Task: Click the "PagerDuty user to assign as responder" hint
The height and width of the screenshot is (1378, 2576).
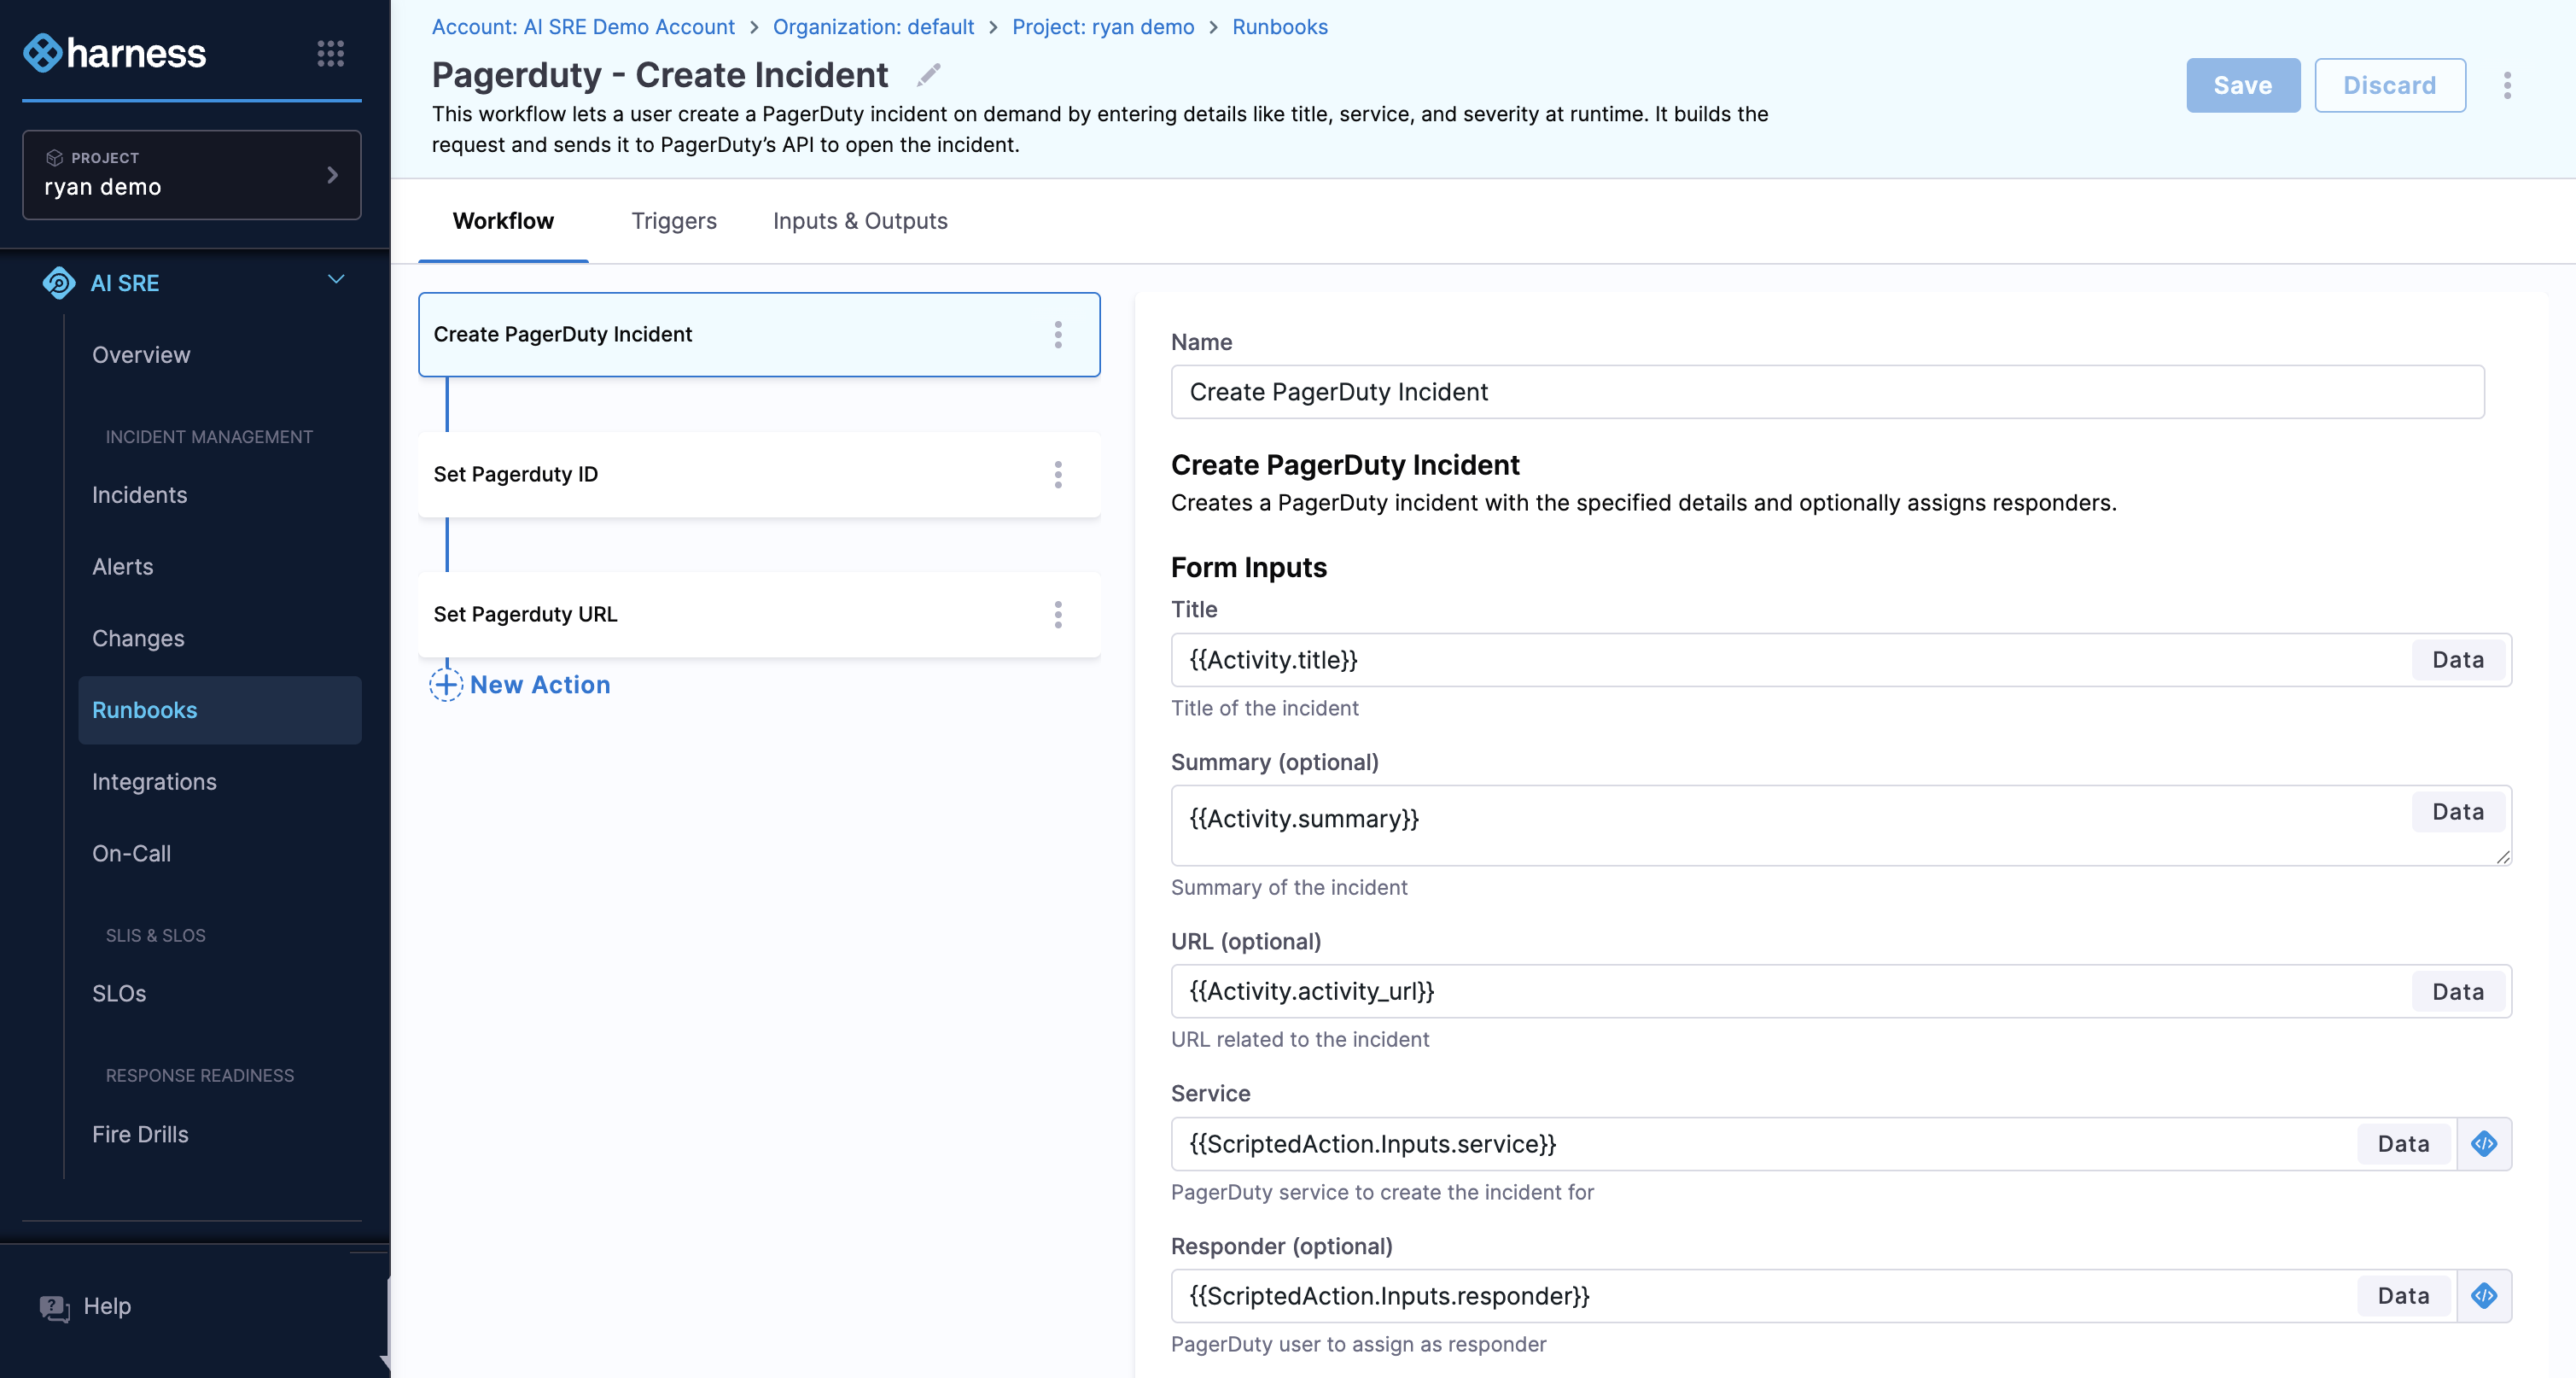Action: 1358,1345
